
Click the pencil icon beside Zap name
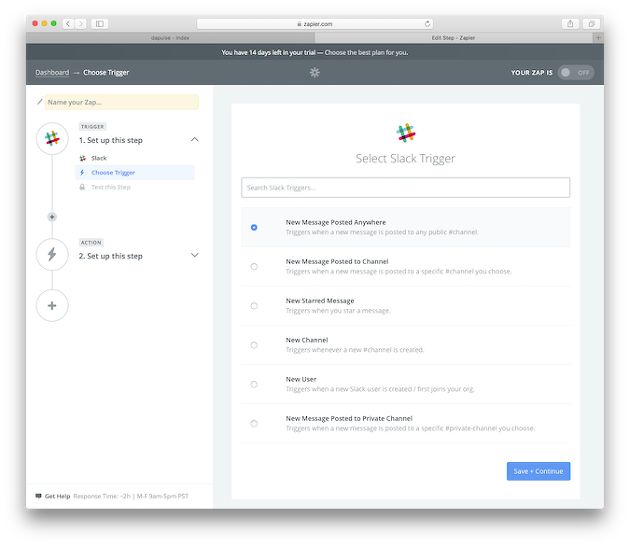39,102
